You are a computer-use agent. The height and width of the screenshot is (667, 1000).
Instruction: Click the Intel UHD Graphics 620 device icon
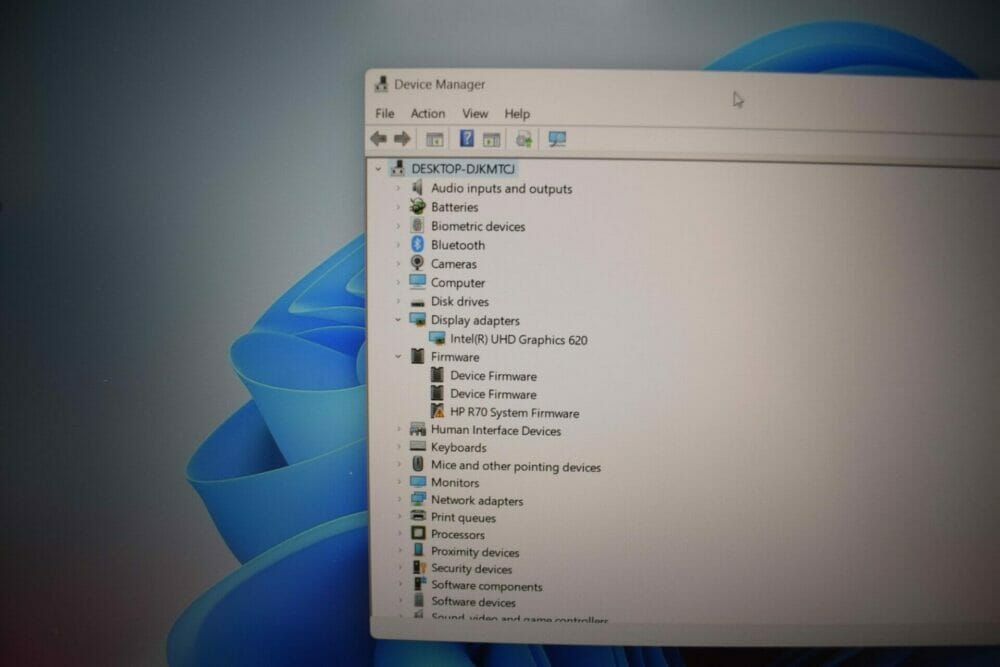pyautogui.click(x=437, y=339)
